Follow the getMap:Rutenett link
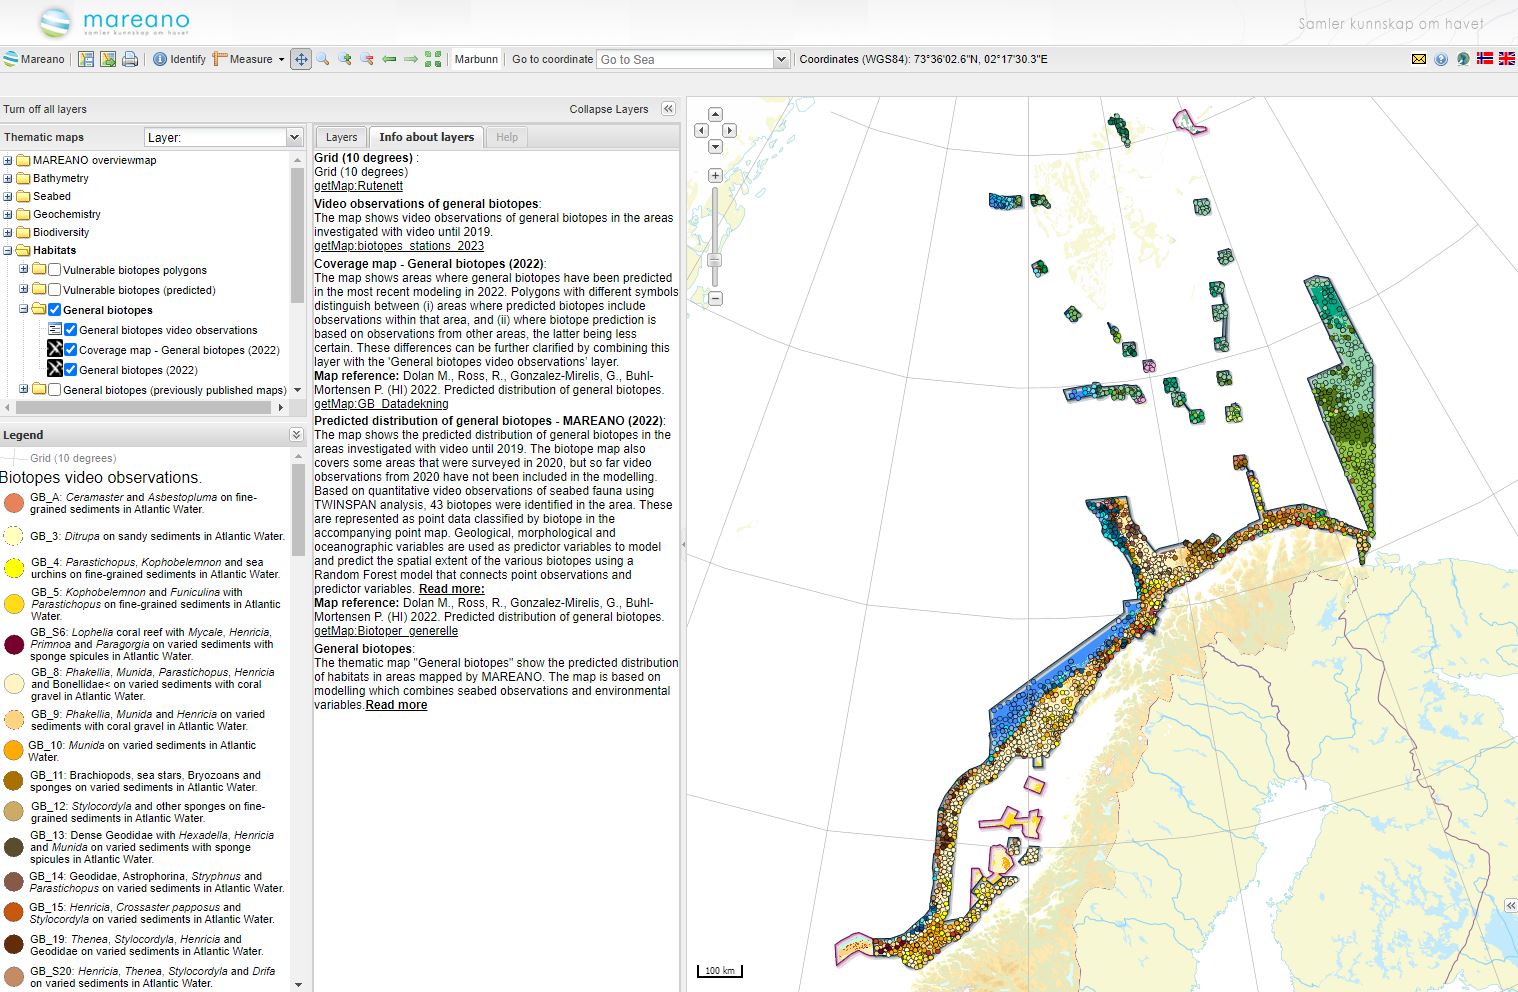The width and height of the screenshot is (1518, 992). [x=358, y=185]
